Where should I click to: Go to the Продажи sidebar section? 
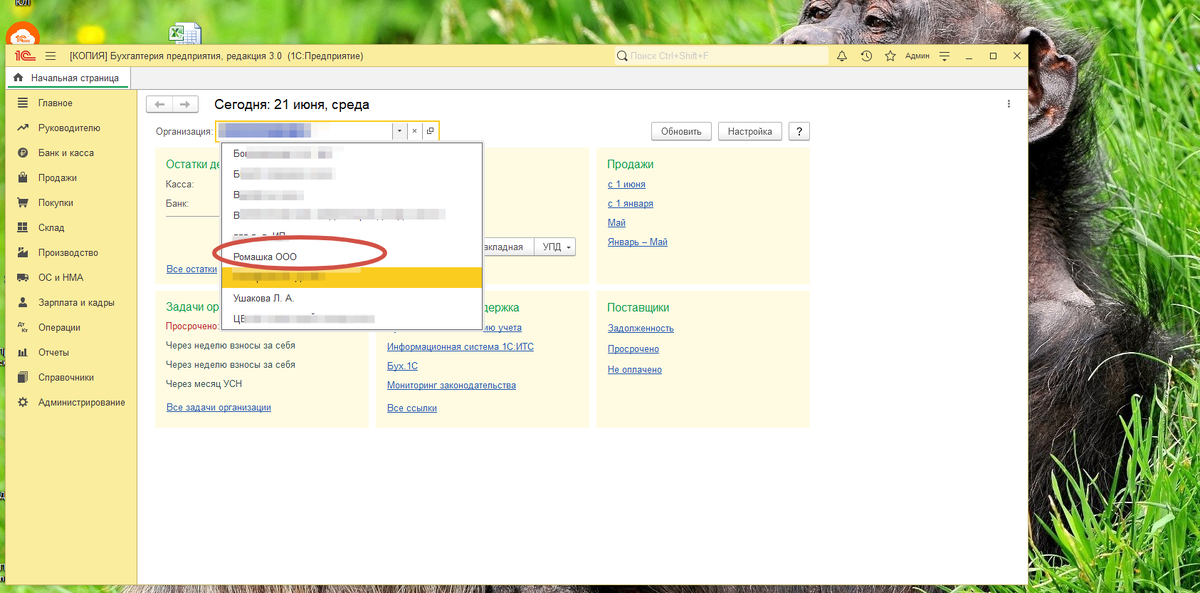pyautogui.click(x=57, y=178)
